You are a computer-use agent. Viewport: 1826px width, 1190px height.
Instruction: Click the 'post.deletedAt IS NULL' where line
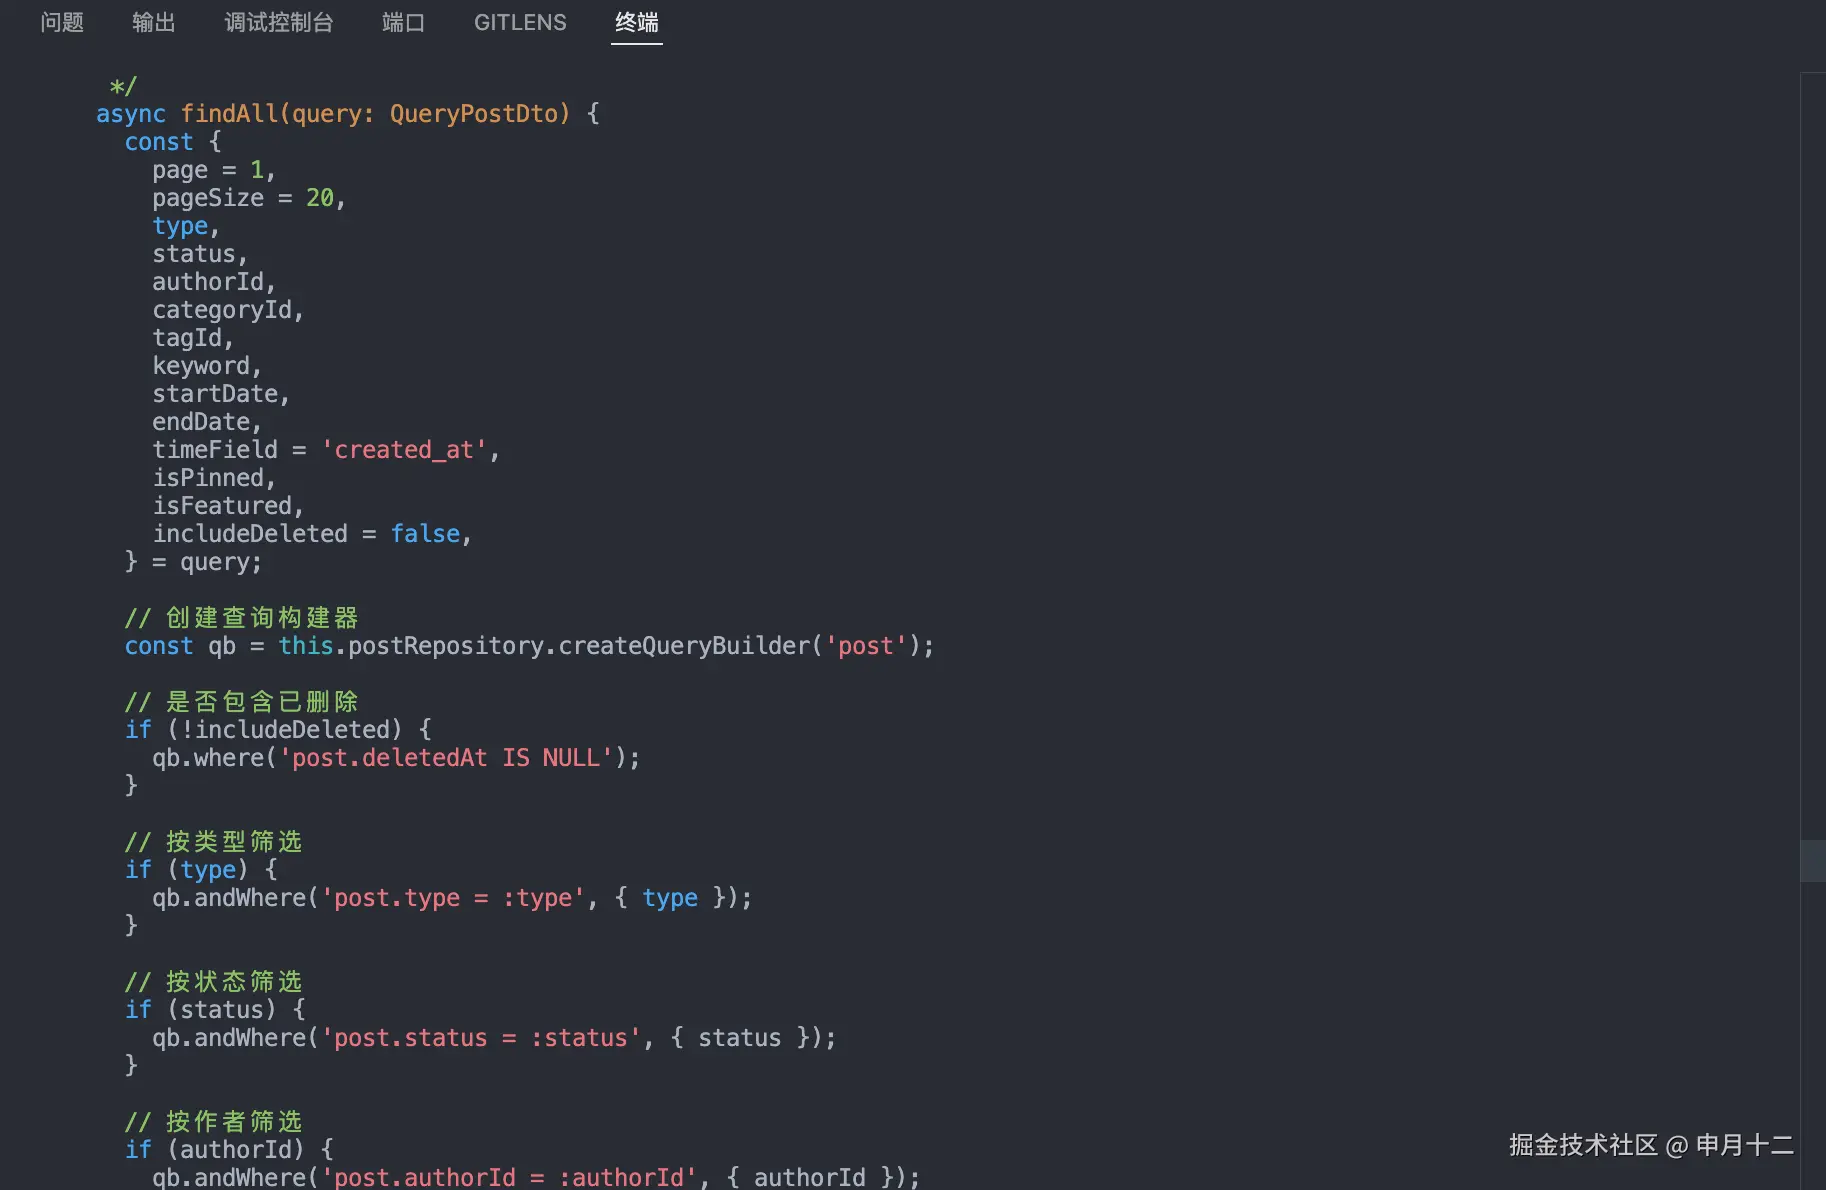pyautogui.click(x=396, y=758)
